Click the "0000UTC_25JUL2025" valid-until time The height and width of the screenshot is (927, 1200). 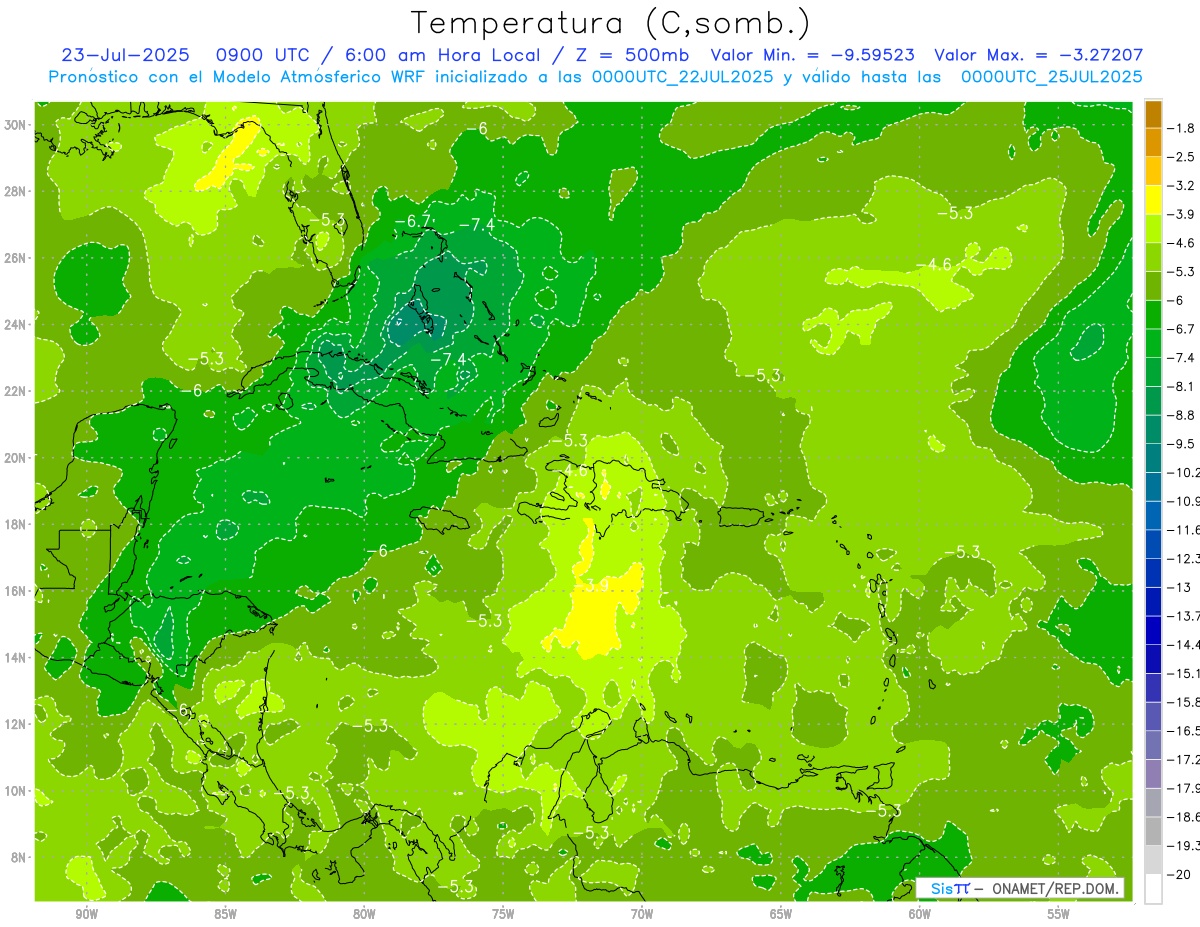(1052, 77)
